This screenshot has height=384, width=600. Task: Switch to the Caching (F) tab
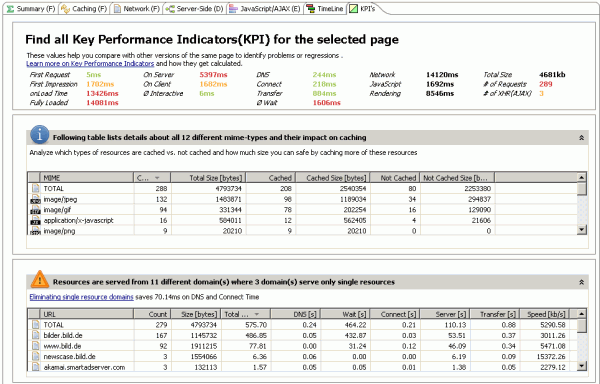point(84,8)
